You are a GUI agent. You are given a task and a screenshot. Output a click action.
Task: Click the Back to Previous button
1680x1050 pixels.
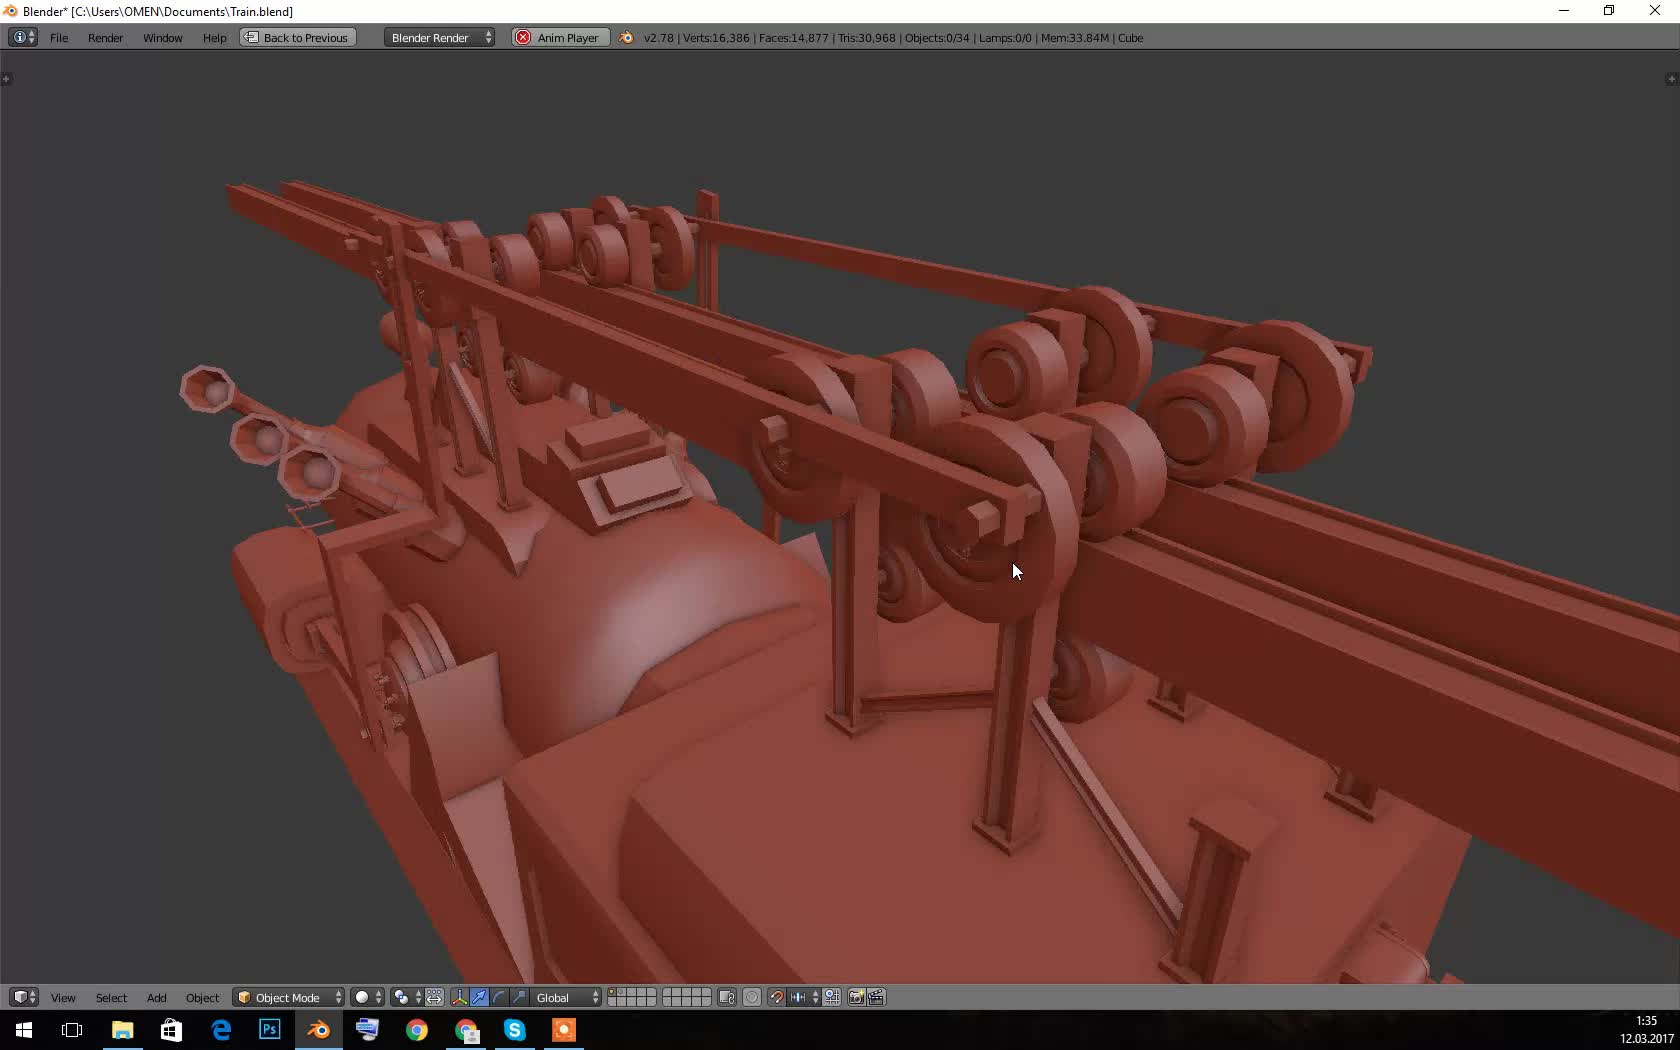point(297,37)
